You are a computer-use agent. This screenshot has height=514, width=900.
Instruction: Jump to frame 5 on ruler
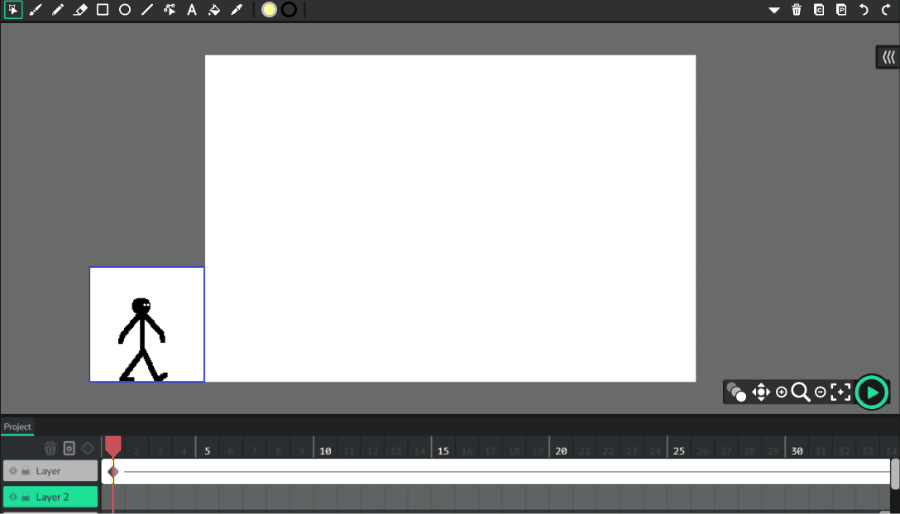[207, 451]
